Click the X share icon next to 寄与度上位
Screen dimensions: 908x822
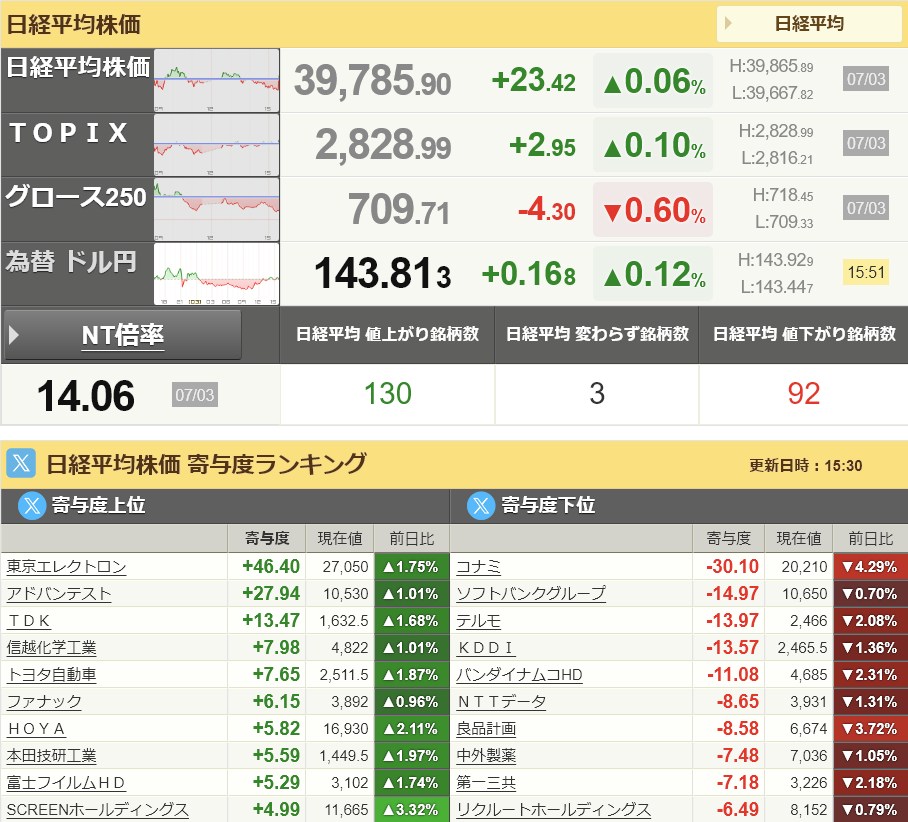tap(32, 506)
